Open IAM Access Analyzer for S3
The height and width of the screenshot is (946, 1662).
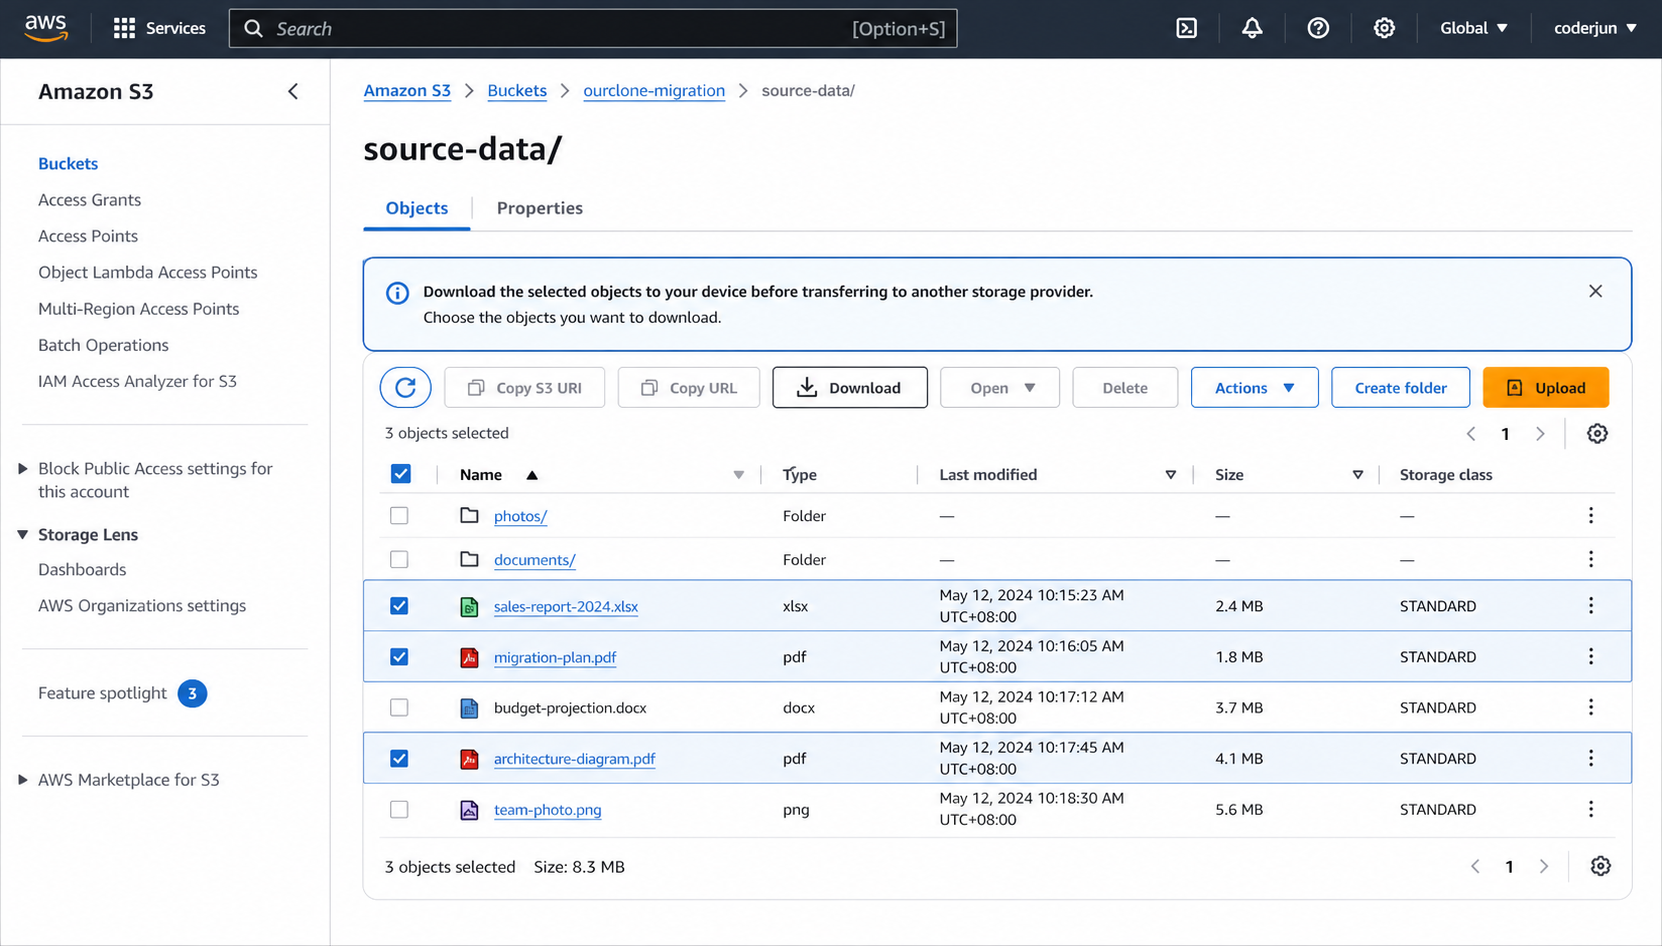[x=137, y=381]
